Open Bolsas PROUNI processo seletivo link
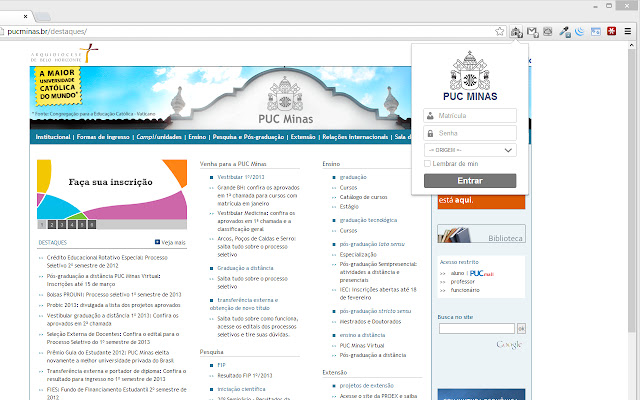Screen dimensions: 640x400 point(114,295)
